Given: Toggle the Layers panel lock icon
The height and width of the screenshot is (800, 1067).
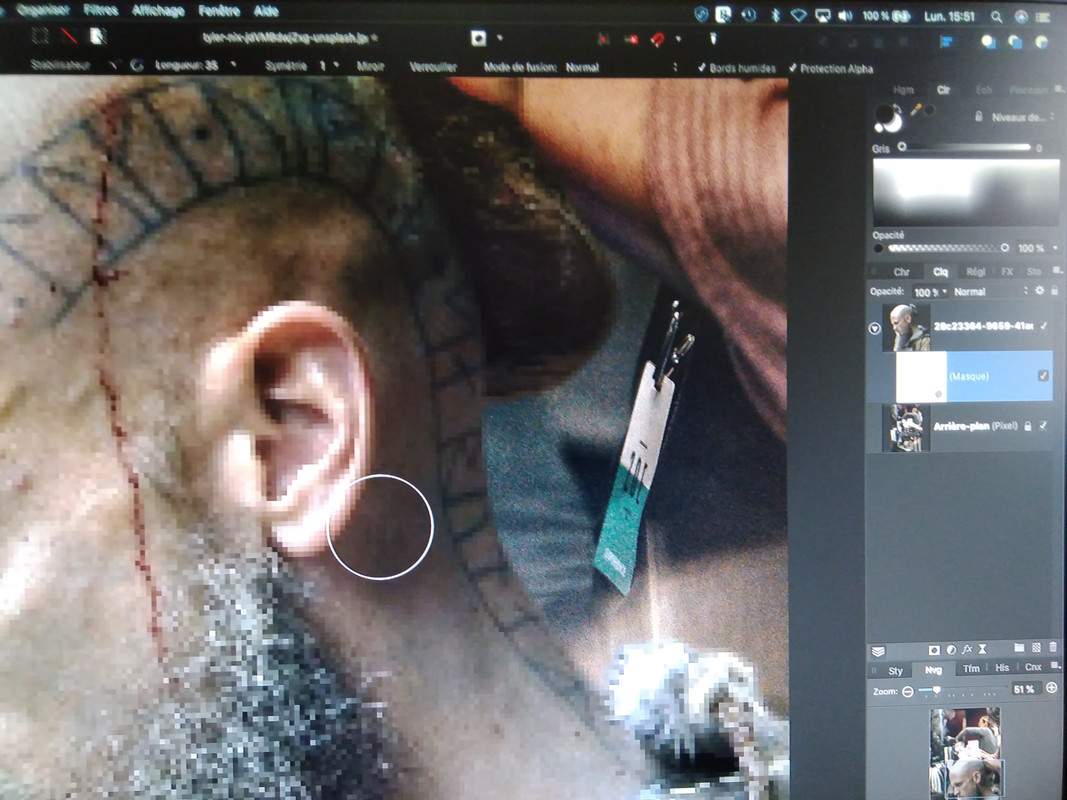Looking at the screenshot, I should coord(1054,290).
